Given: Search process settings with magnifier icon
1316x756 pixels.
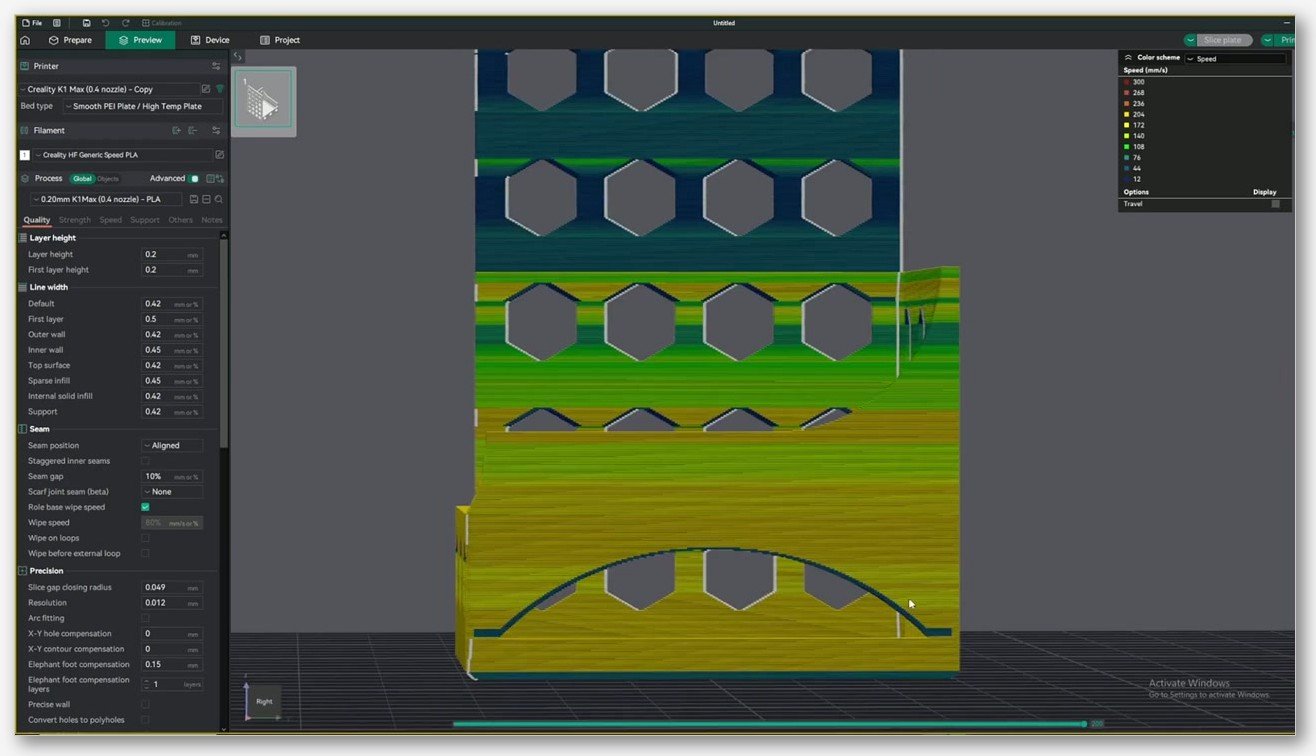Looking at the screenshot, I should [218, 199].
